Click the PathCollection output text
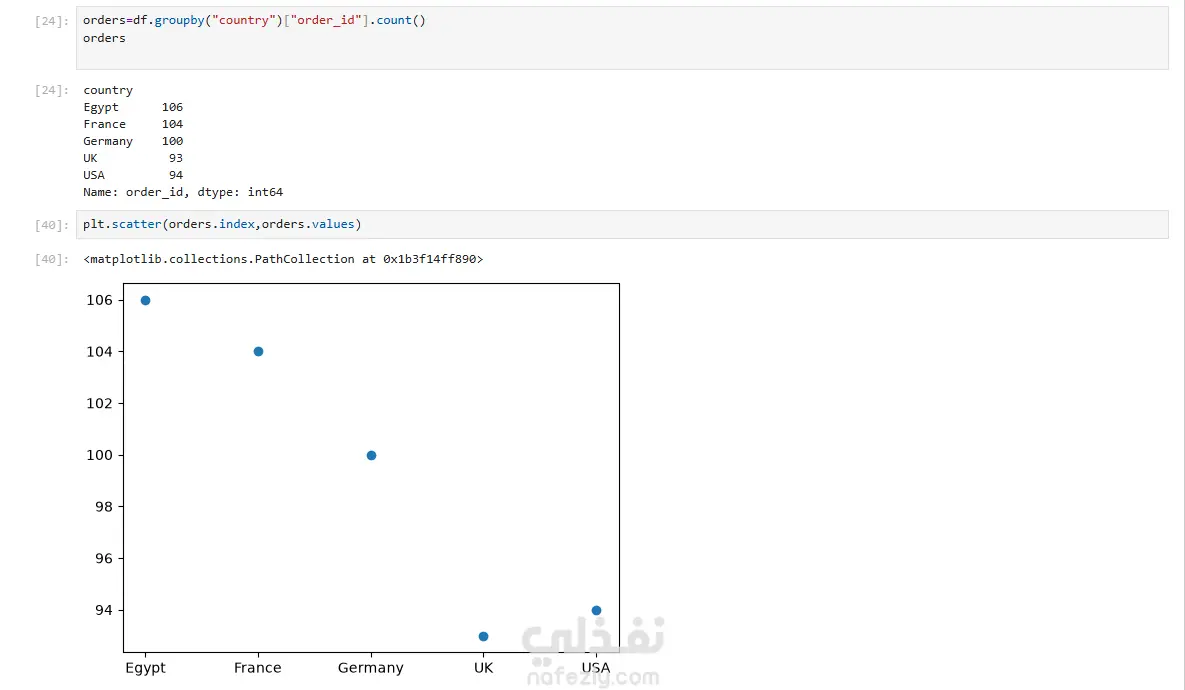Viewport: 1185px width, 690px height. click(283, 259)
